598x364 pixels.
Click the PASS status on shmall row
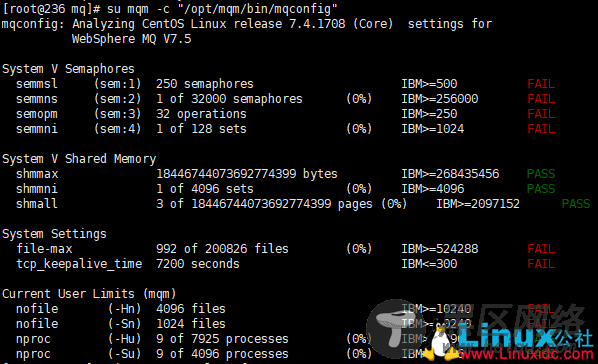[576, 204]
